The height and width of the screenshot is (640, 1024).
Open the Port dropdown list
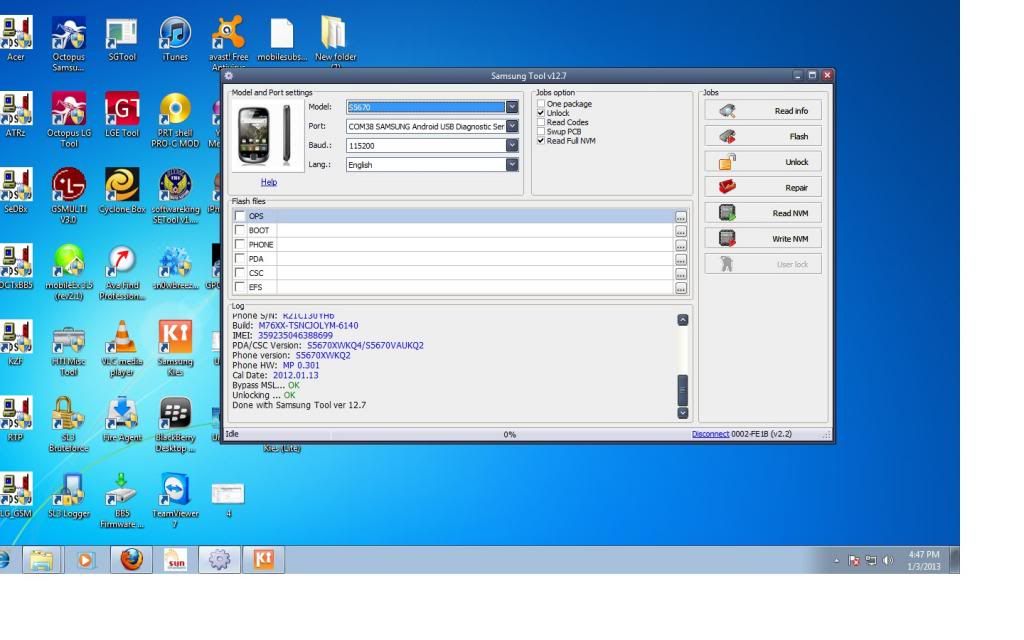click(512, 126)
